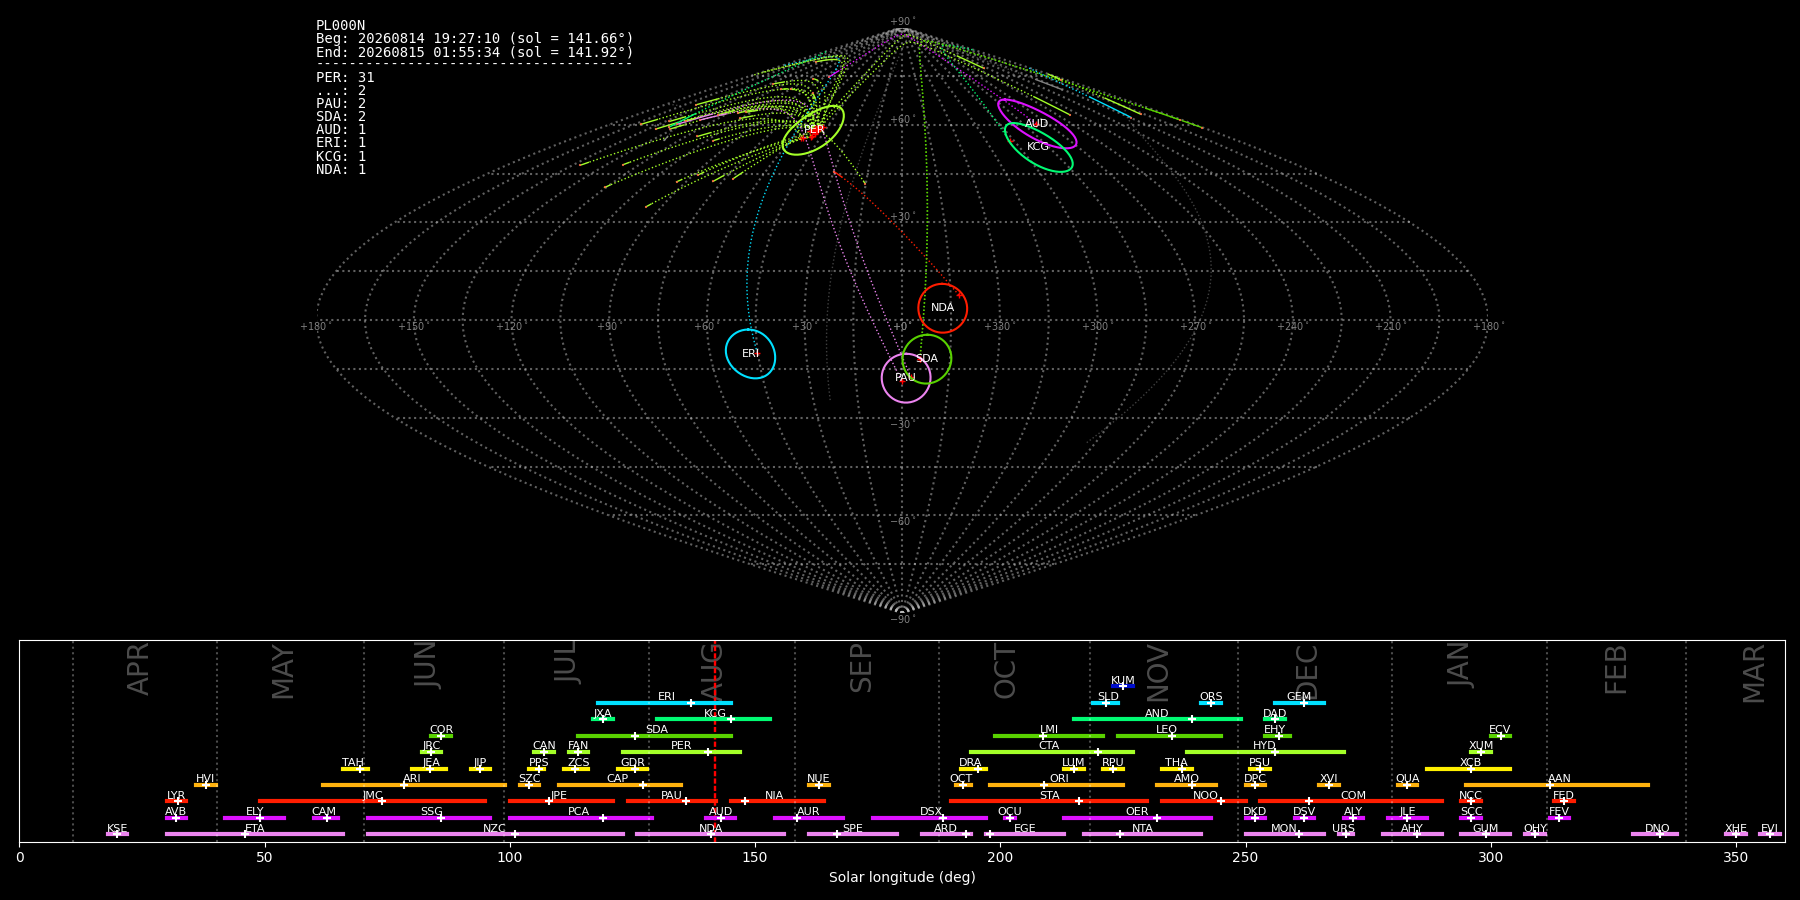Image resolution: width=1800 pixels, height=900 pixels.
Task: Click the AUD radiant ellipse
Action: 1037,124
